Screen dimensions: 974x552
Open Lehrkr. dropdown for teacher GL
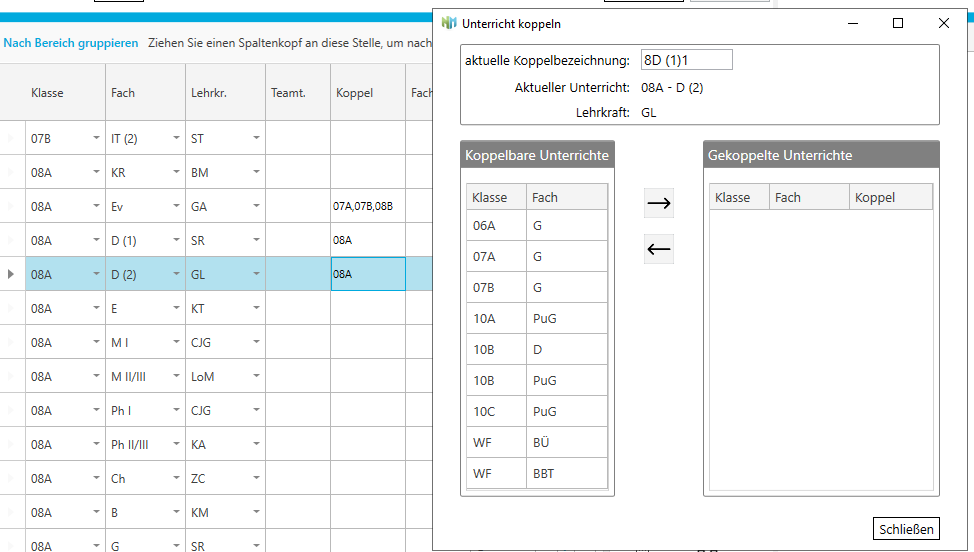point(256,274)
